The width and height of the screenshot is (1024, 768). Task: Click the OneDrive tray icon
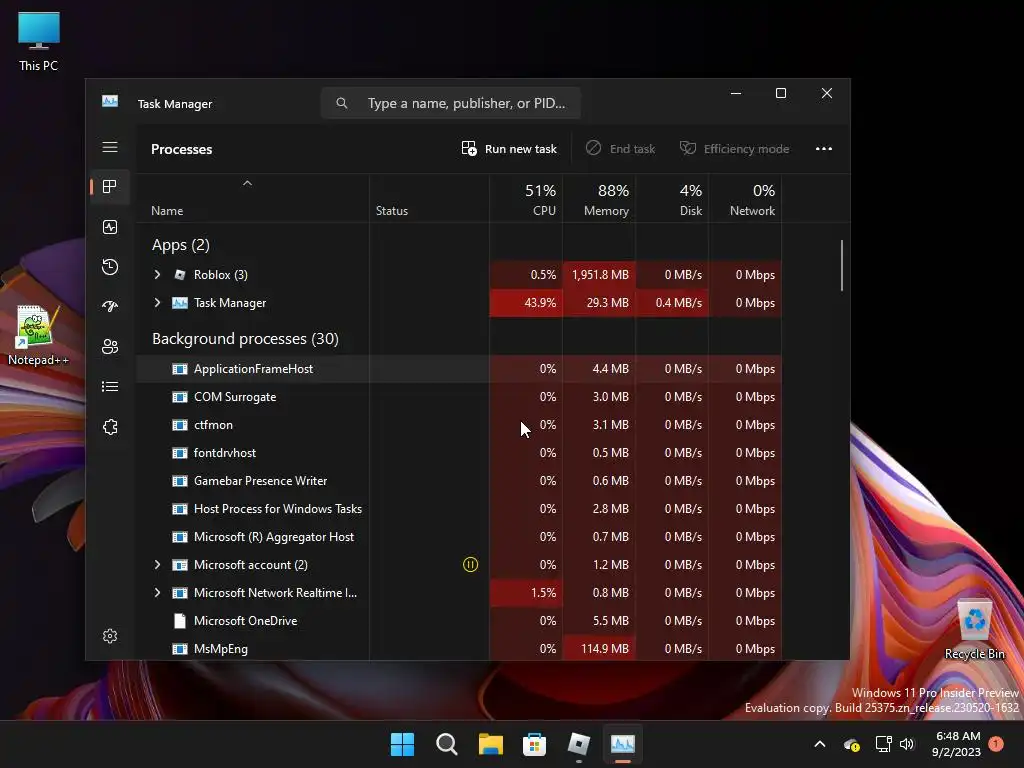[x=852, y=744]
